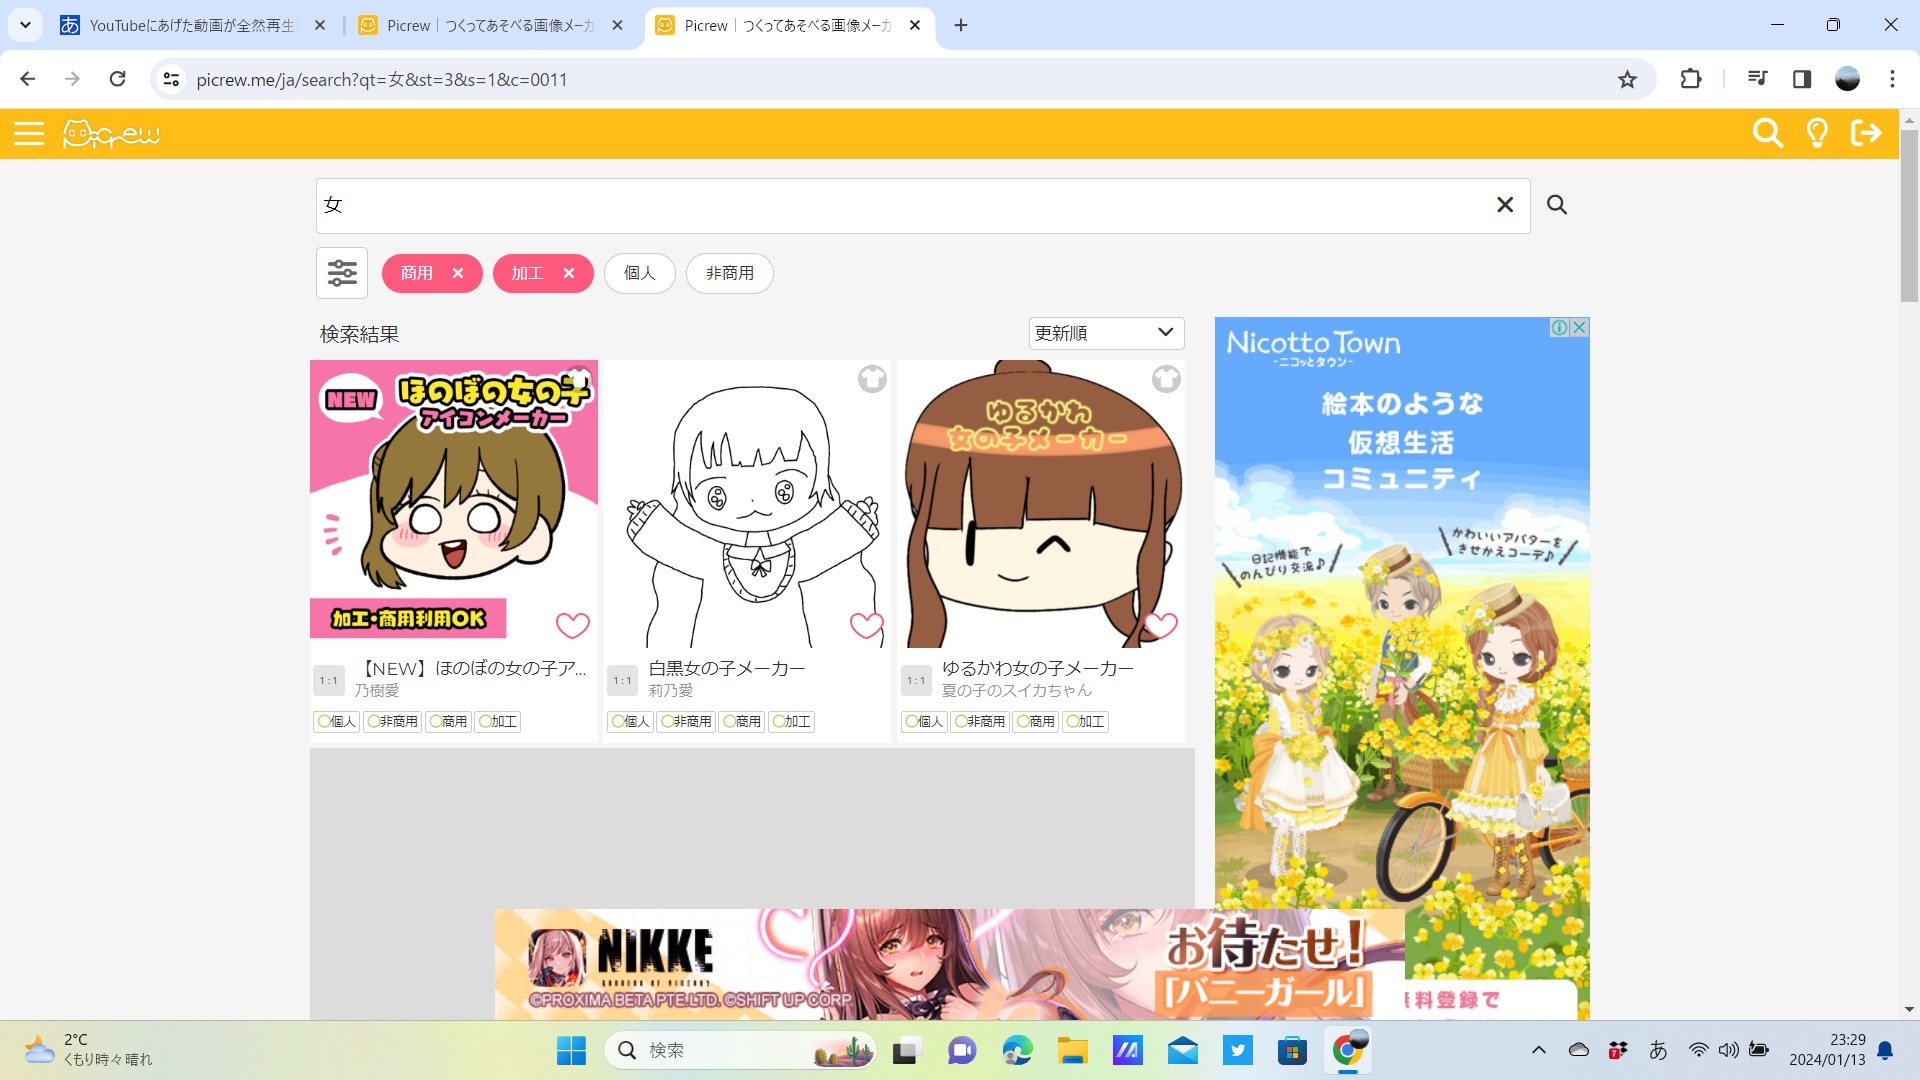Click 商用 tag under ほのぼの女の子 maker
The height and width of the screenshot is (1080, 1920).
tap(448, 721)
